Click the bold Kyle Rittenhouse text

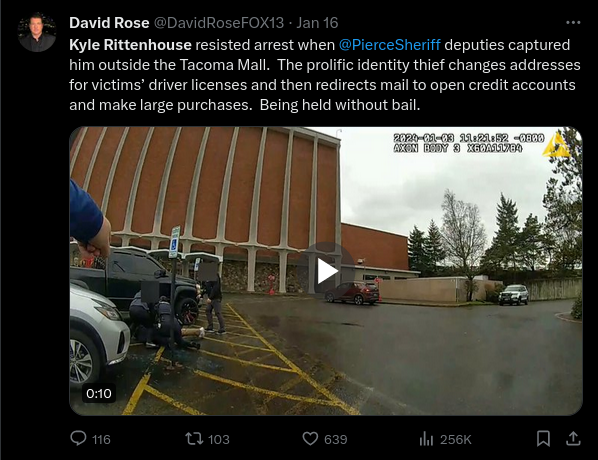point(130,45)
